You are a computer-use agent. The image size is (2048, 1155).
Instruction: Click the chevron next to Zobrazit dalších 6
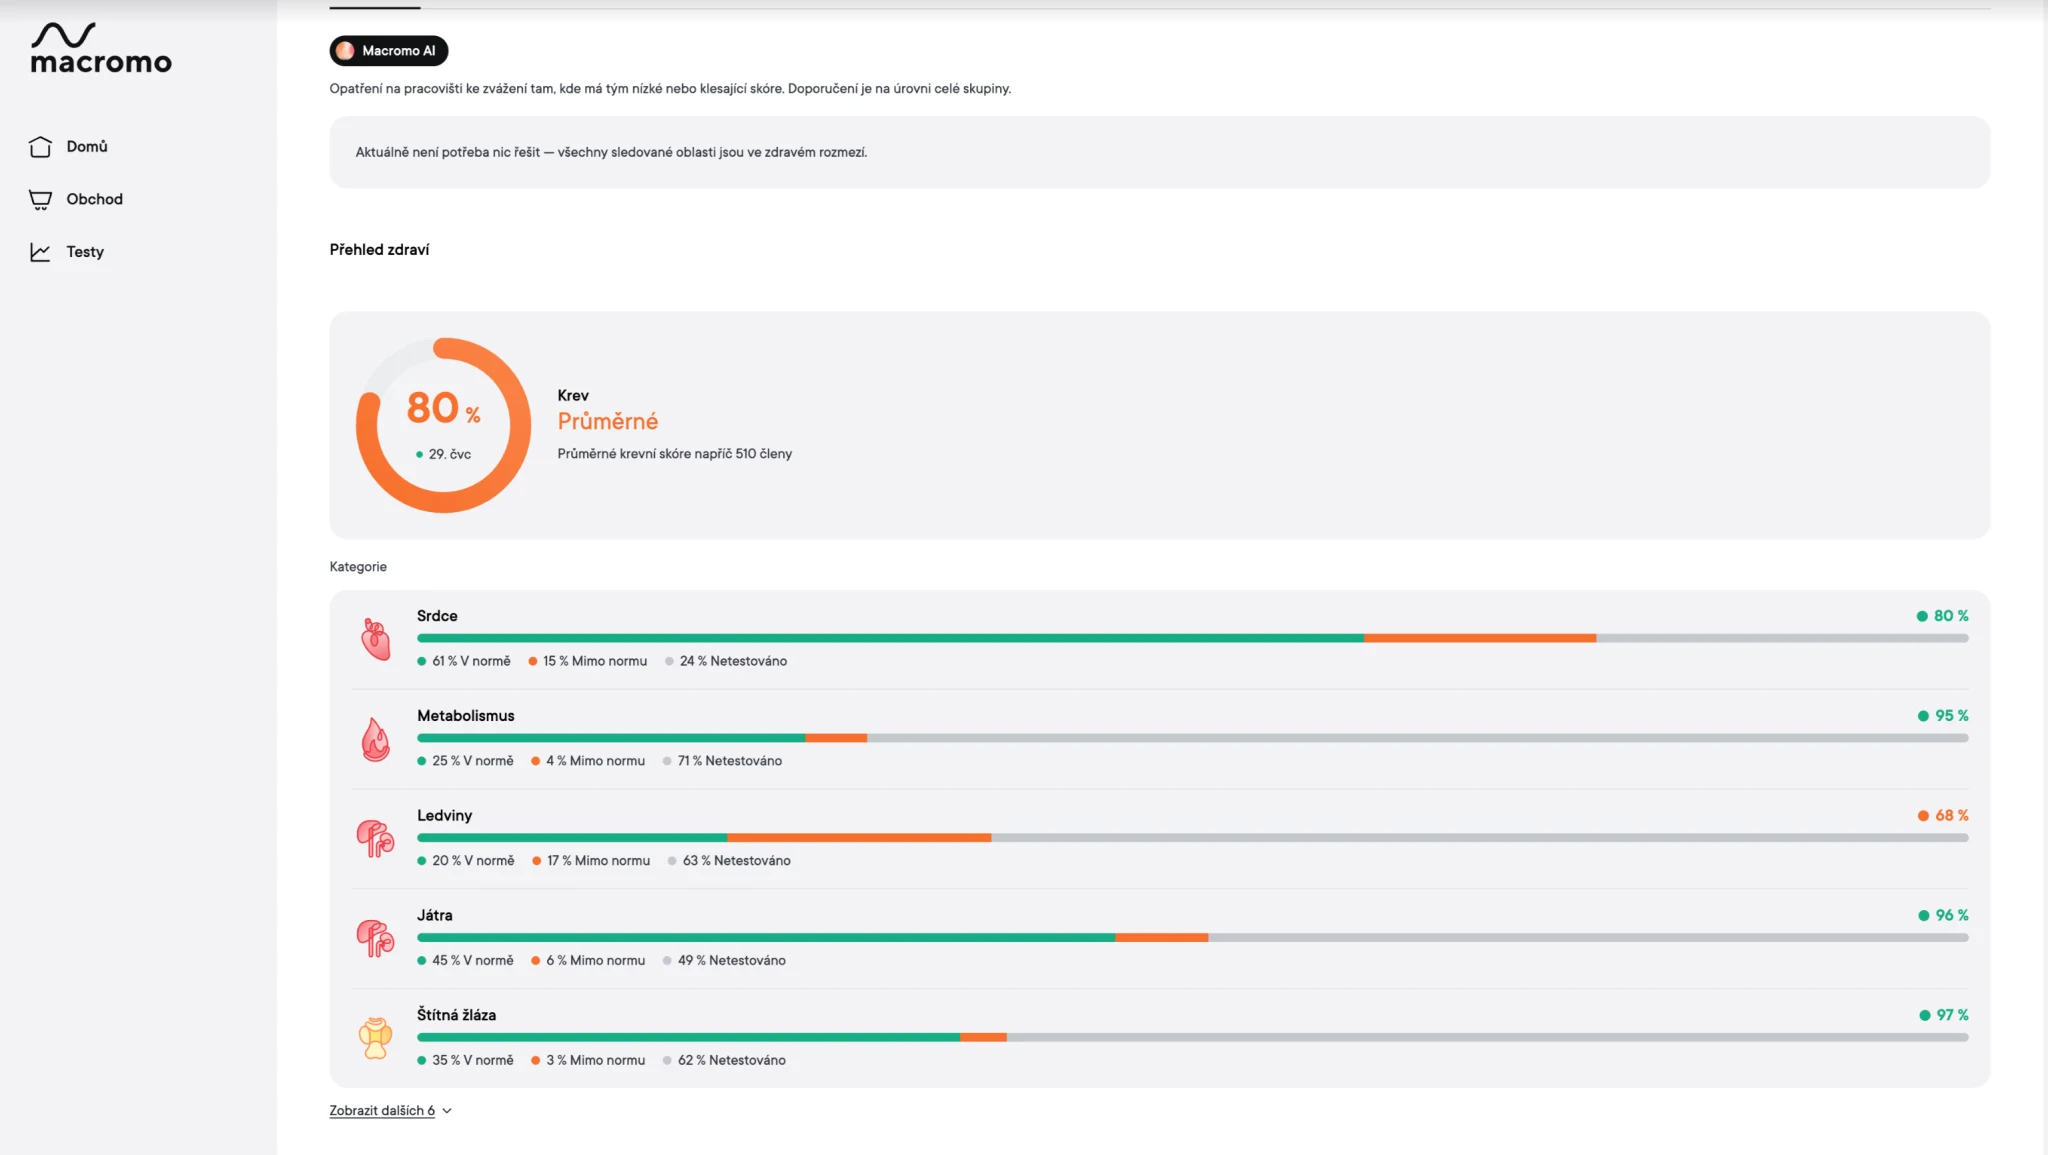pyautogui.click(x=447, y=1111)
